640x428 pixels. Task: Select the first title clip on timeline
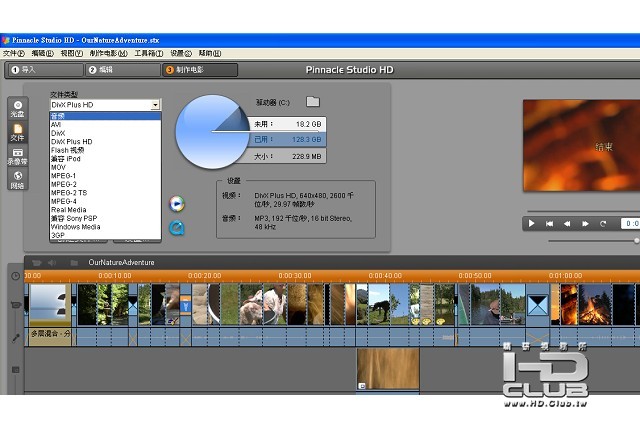click(50, 305)
